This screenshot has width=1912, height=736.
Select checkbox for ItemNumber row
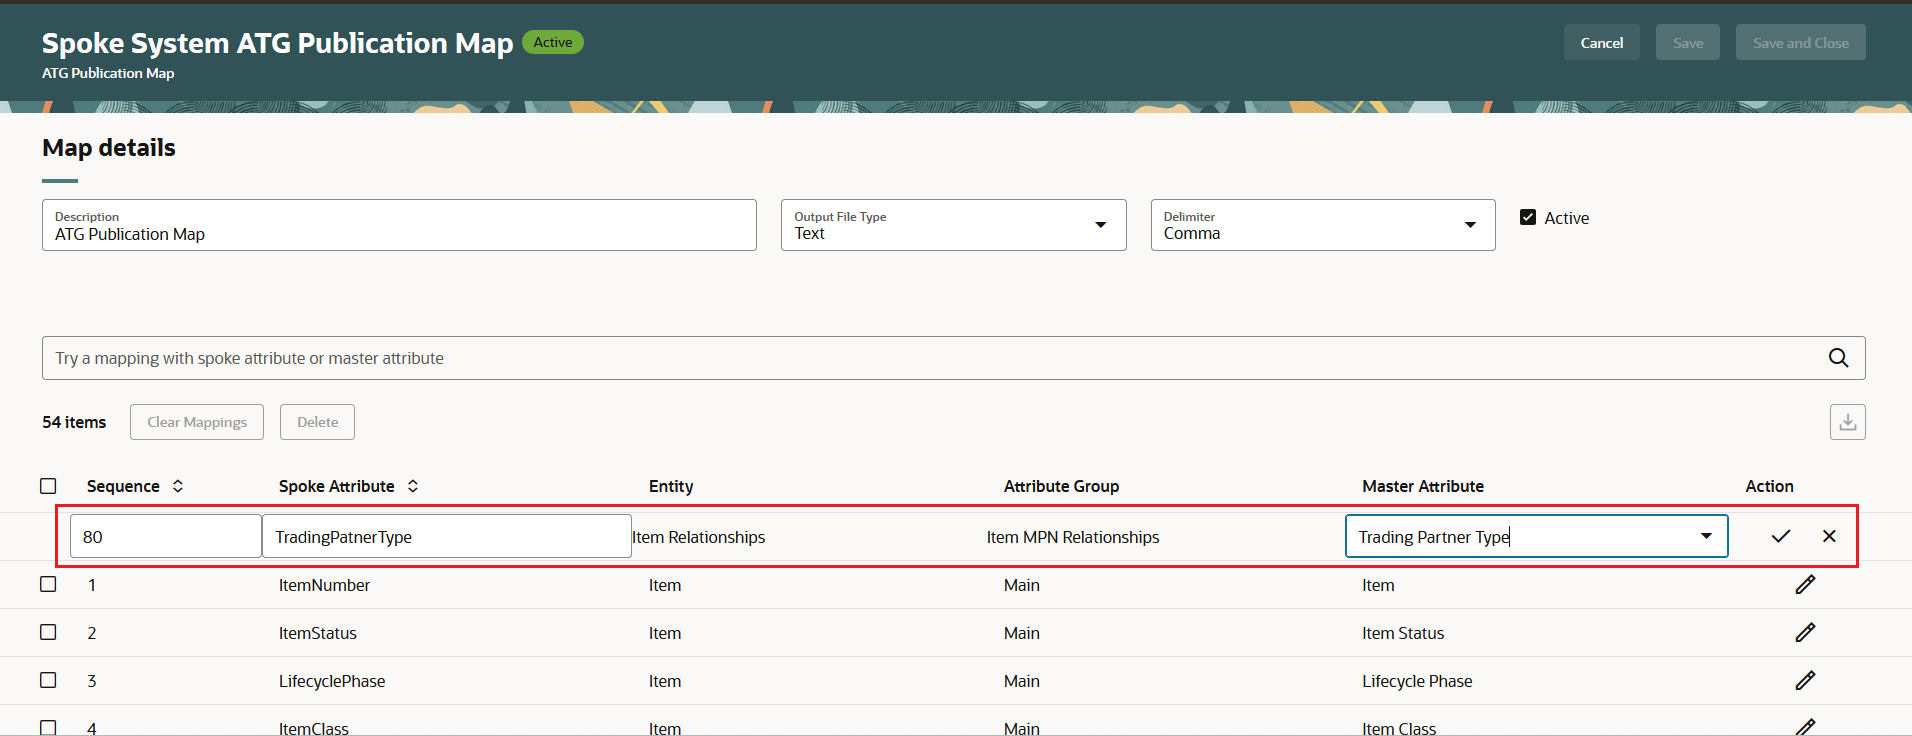(48, 584)
